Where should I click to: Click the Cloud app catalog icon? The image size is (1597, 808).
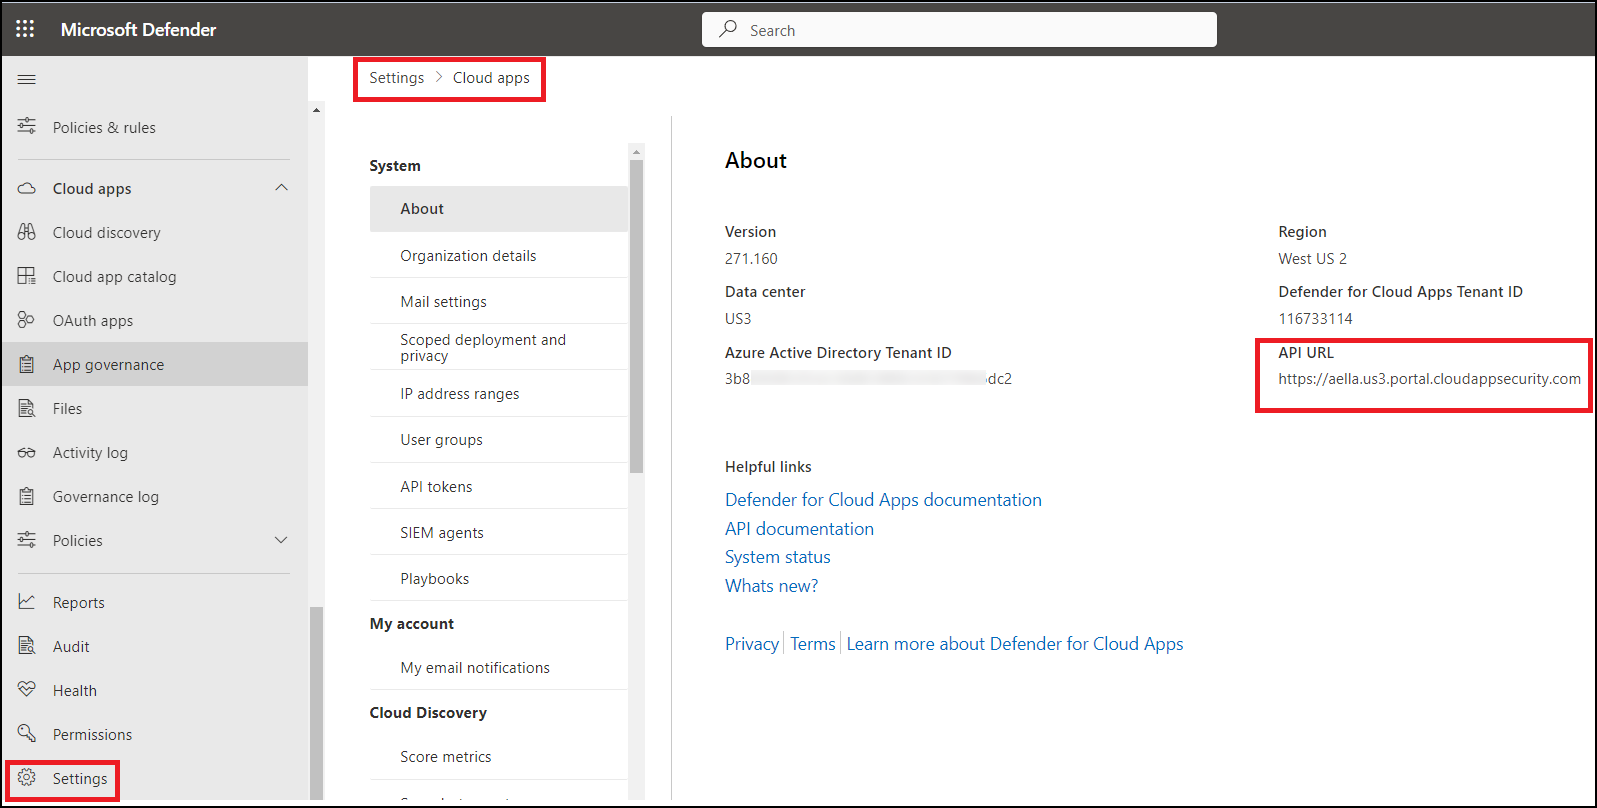(x=27, y=276)
